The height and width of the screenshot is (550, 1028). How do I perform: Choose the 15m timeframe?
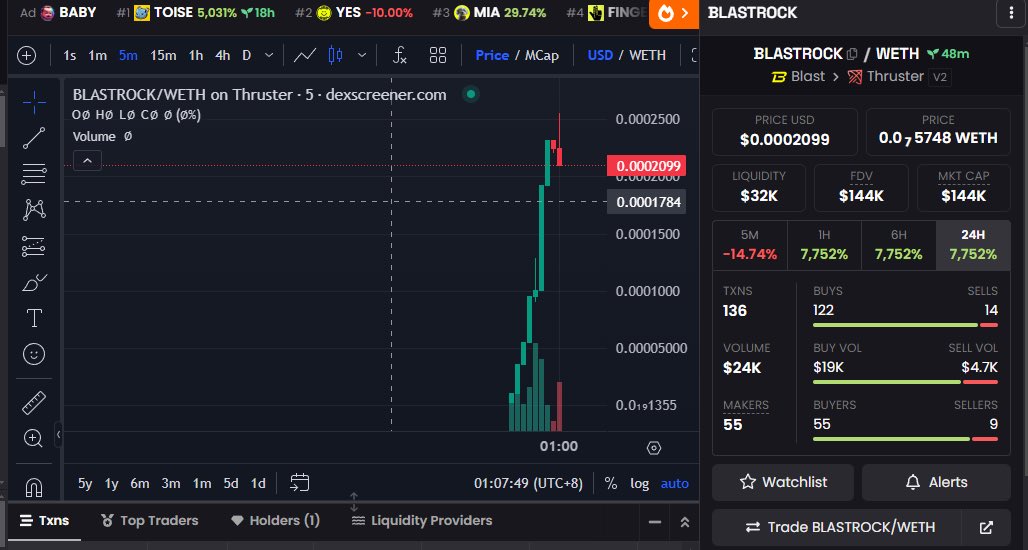coord(163,56)
